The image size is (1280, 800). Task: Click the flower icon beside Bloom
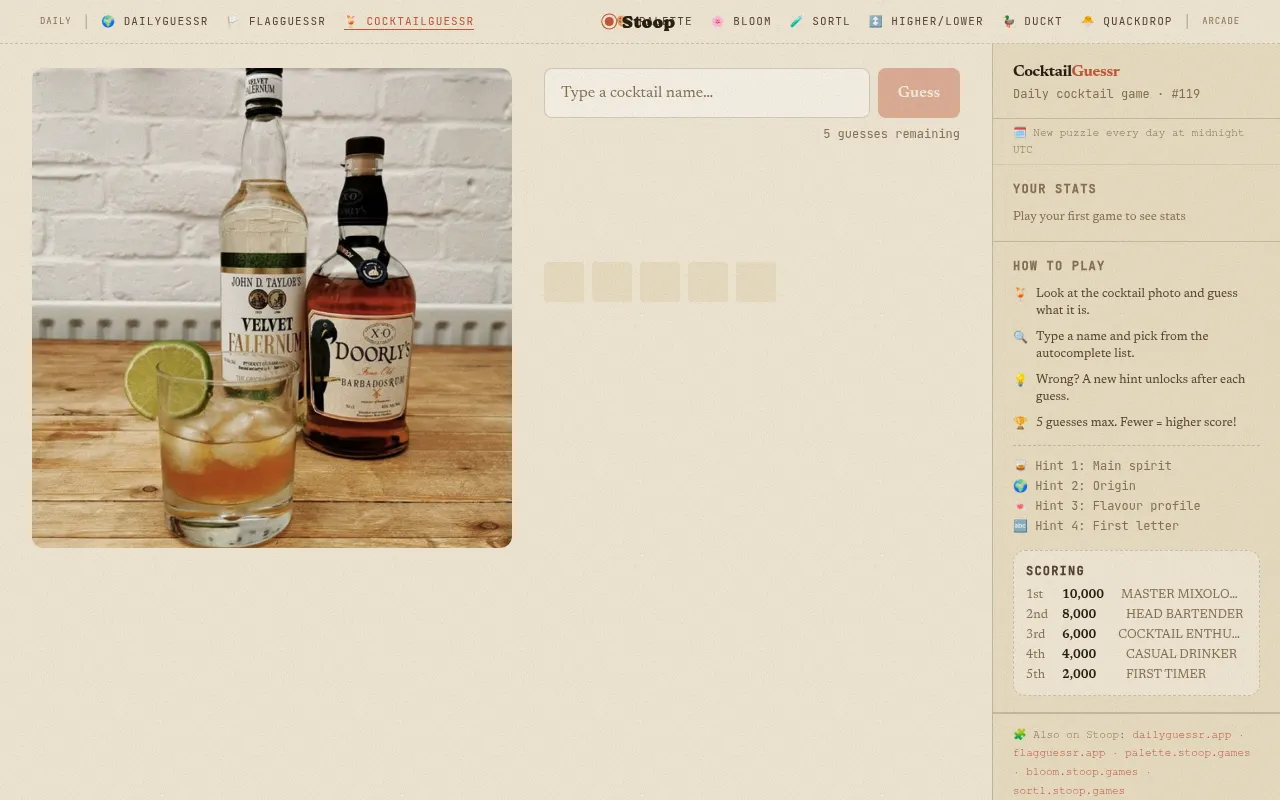[x=718, y=21]
